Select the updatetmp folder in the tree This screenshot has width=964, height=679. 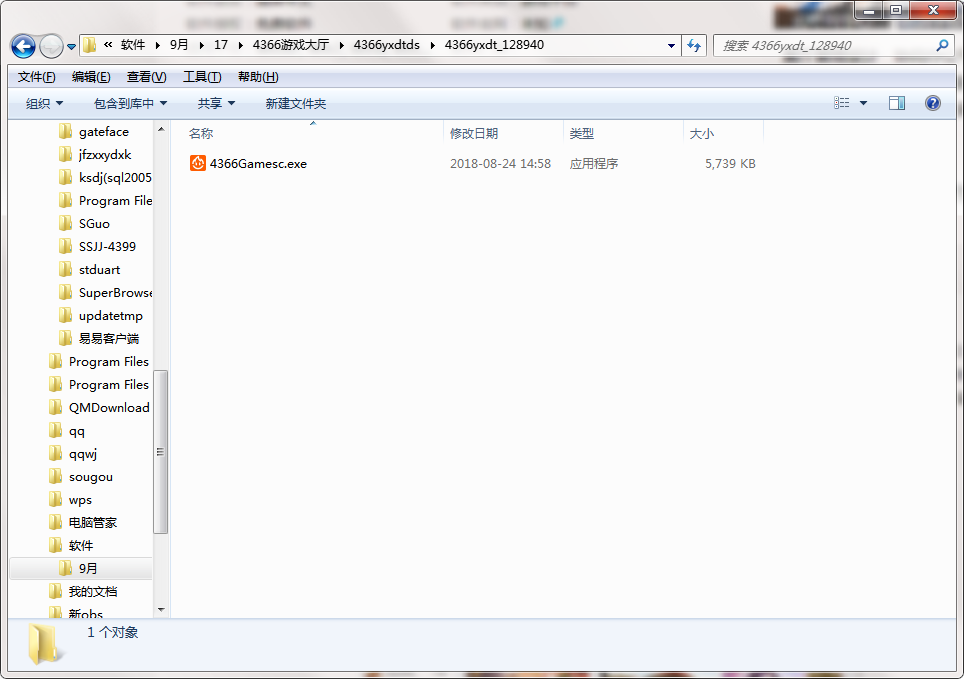click(111, 316)
